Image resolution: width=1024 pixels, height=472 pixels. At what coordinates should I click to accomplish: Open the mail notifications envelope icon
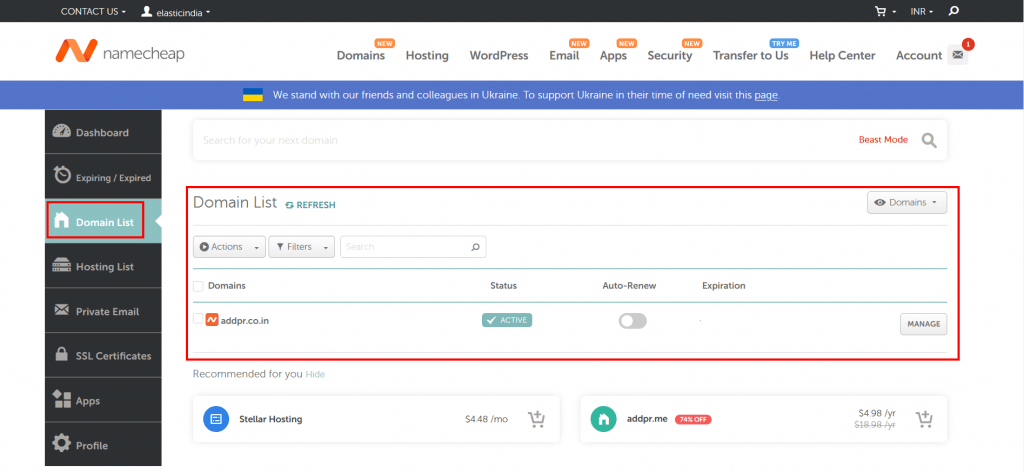957,55
